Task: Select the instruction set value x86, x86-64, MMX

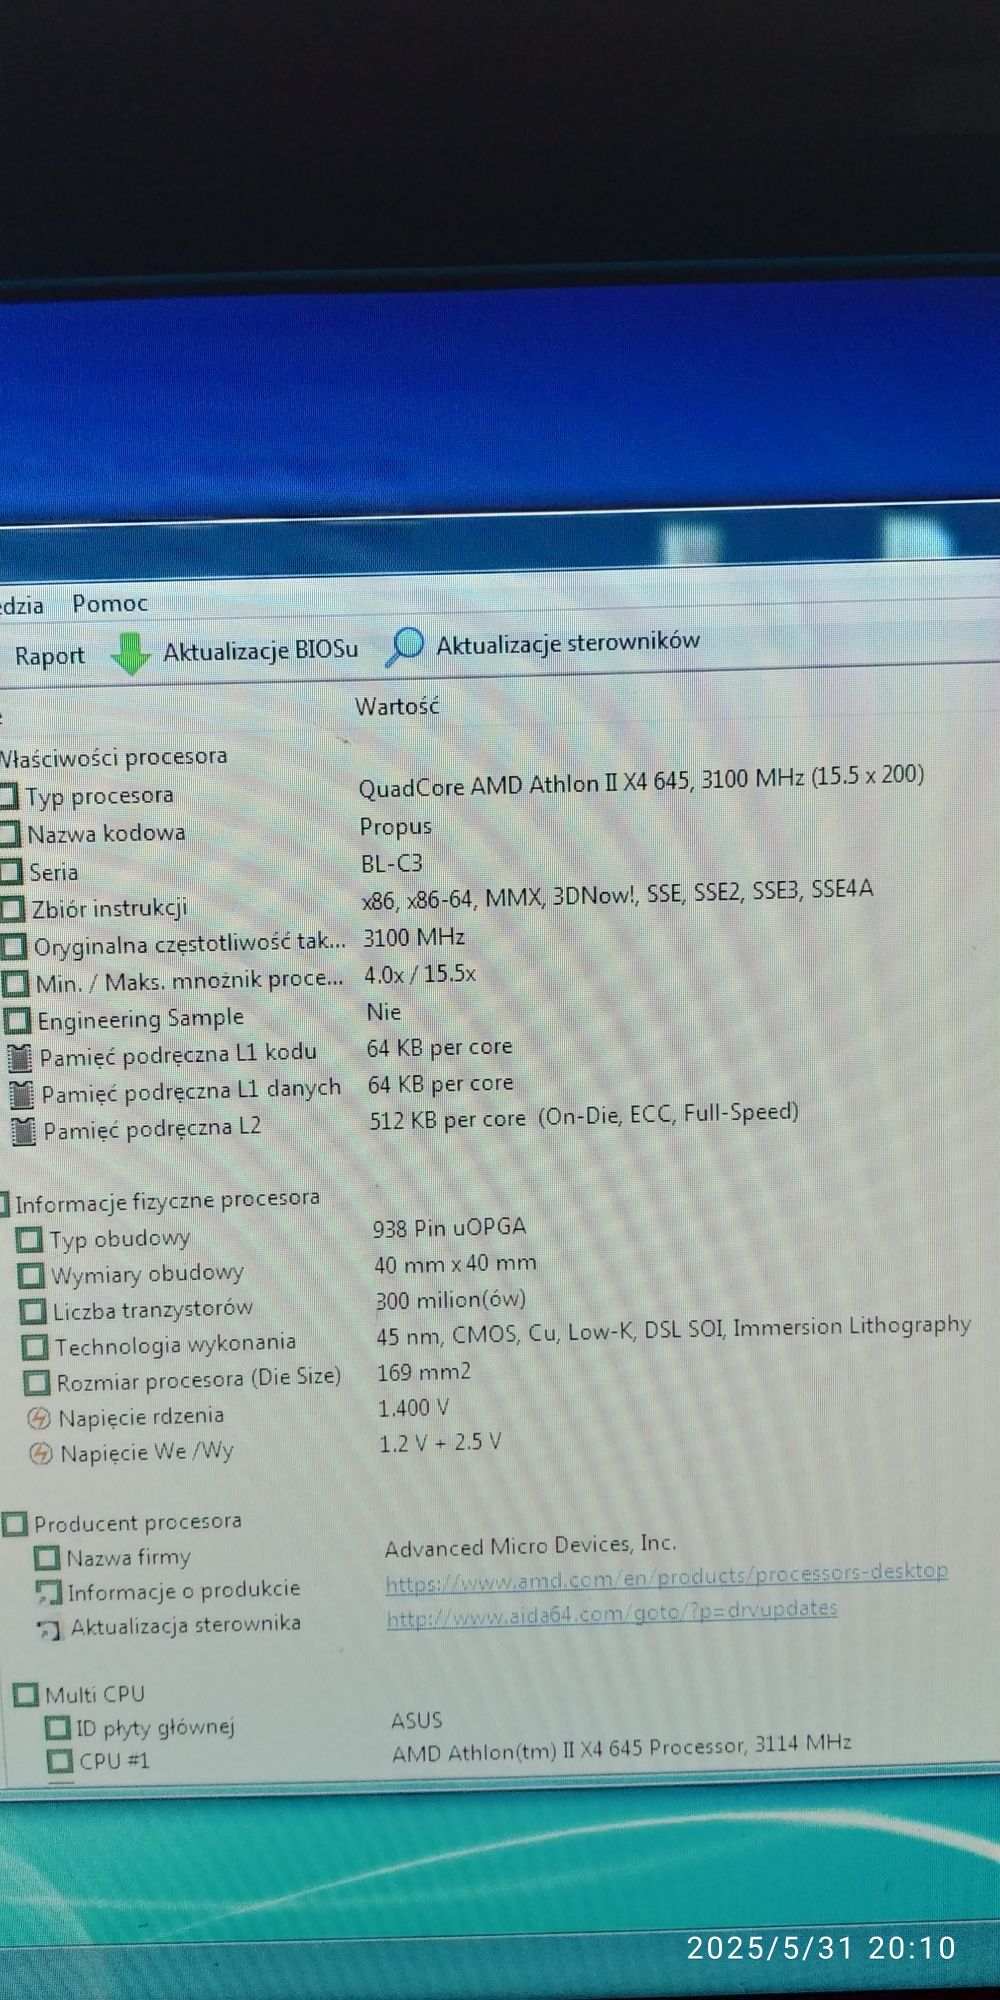Action: [617, 894]
